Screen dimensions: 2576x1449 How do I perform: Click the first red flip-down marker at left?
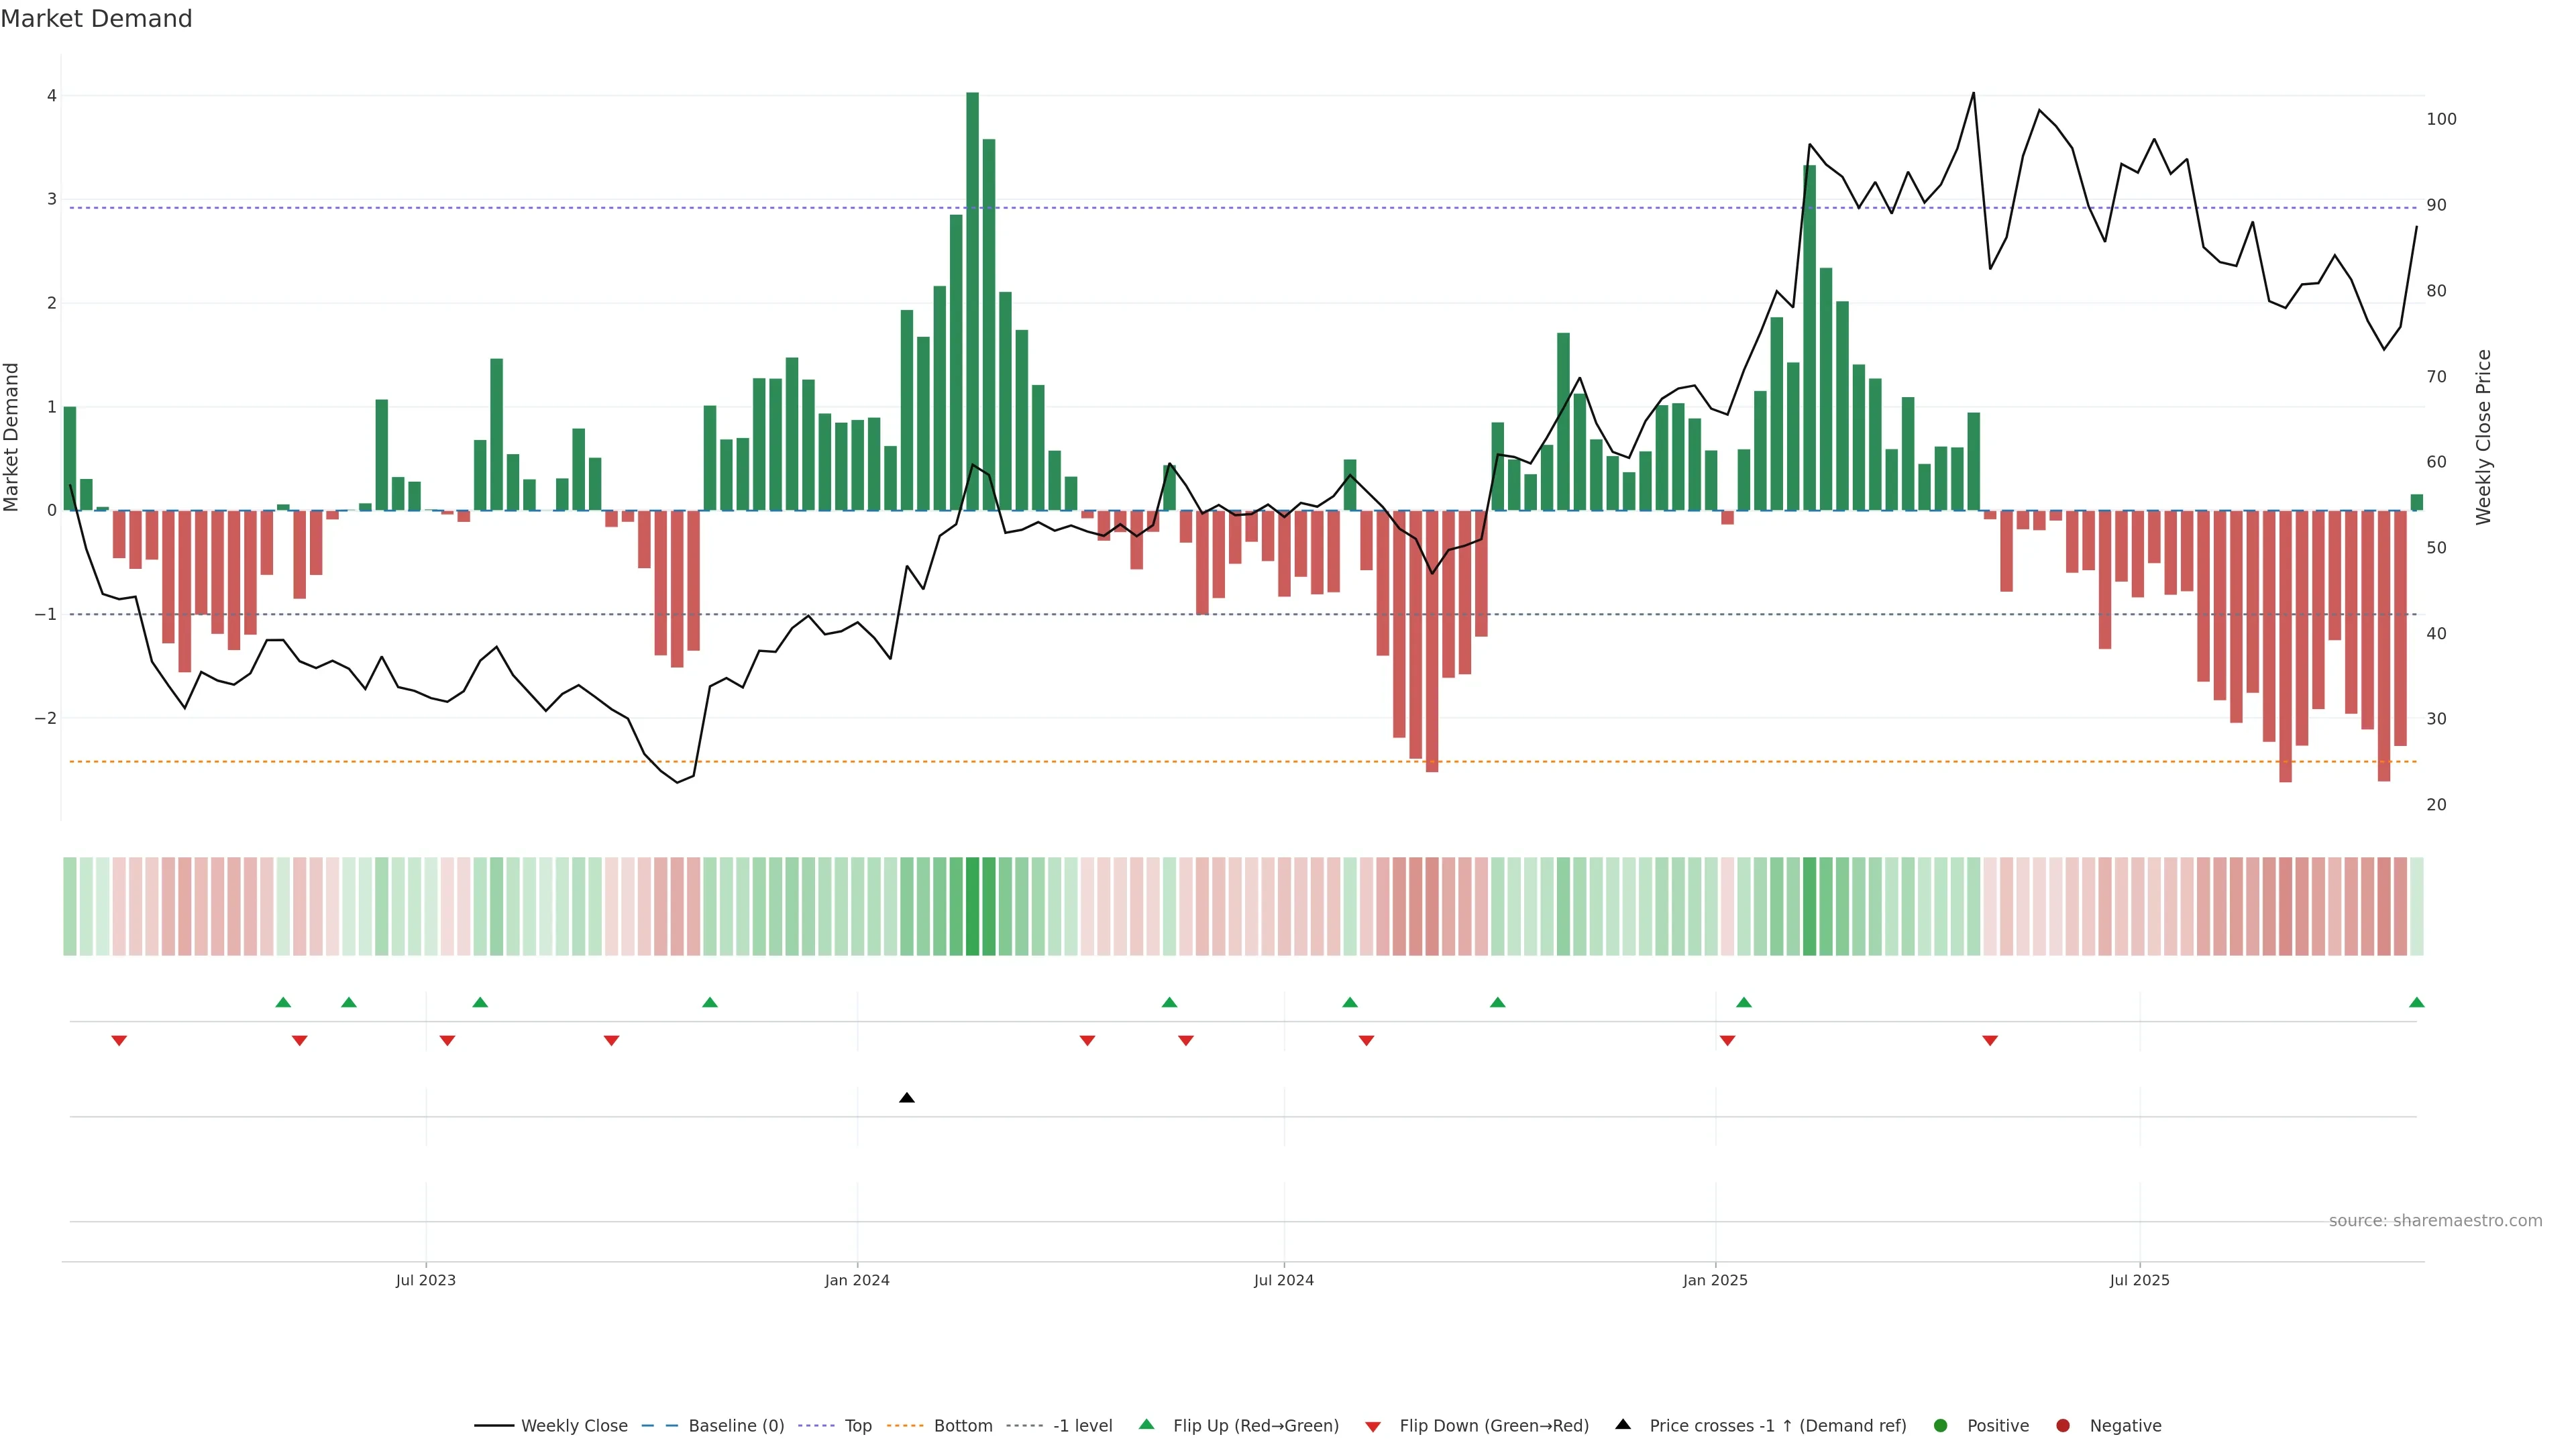119,1041
